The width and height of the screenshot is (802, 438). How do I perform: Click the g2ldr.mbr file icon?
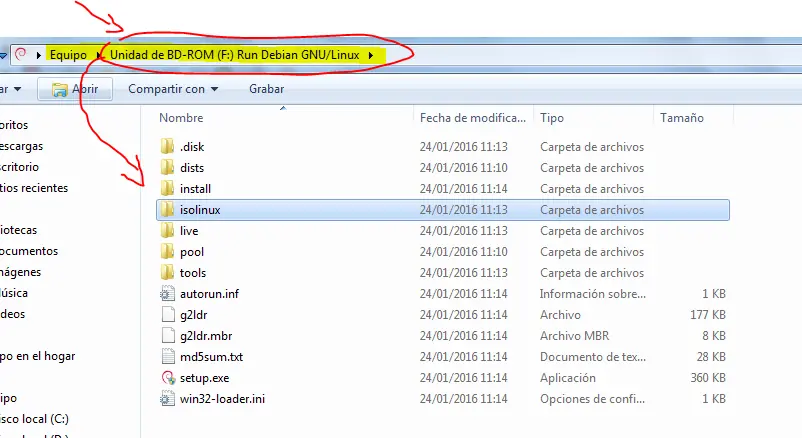(168, 336)
